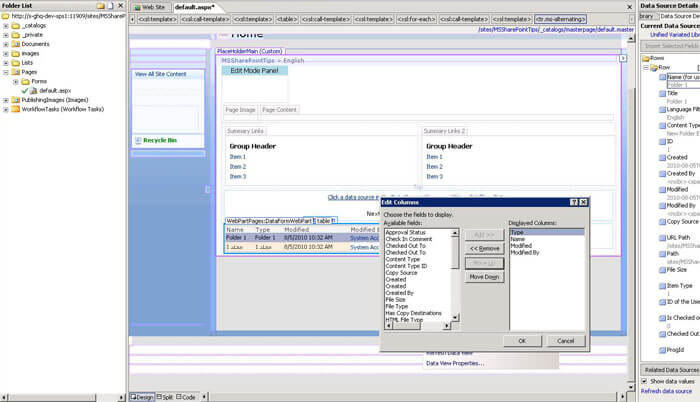Click Cancel in Edit Columns dialog

[x=566, y=341]
